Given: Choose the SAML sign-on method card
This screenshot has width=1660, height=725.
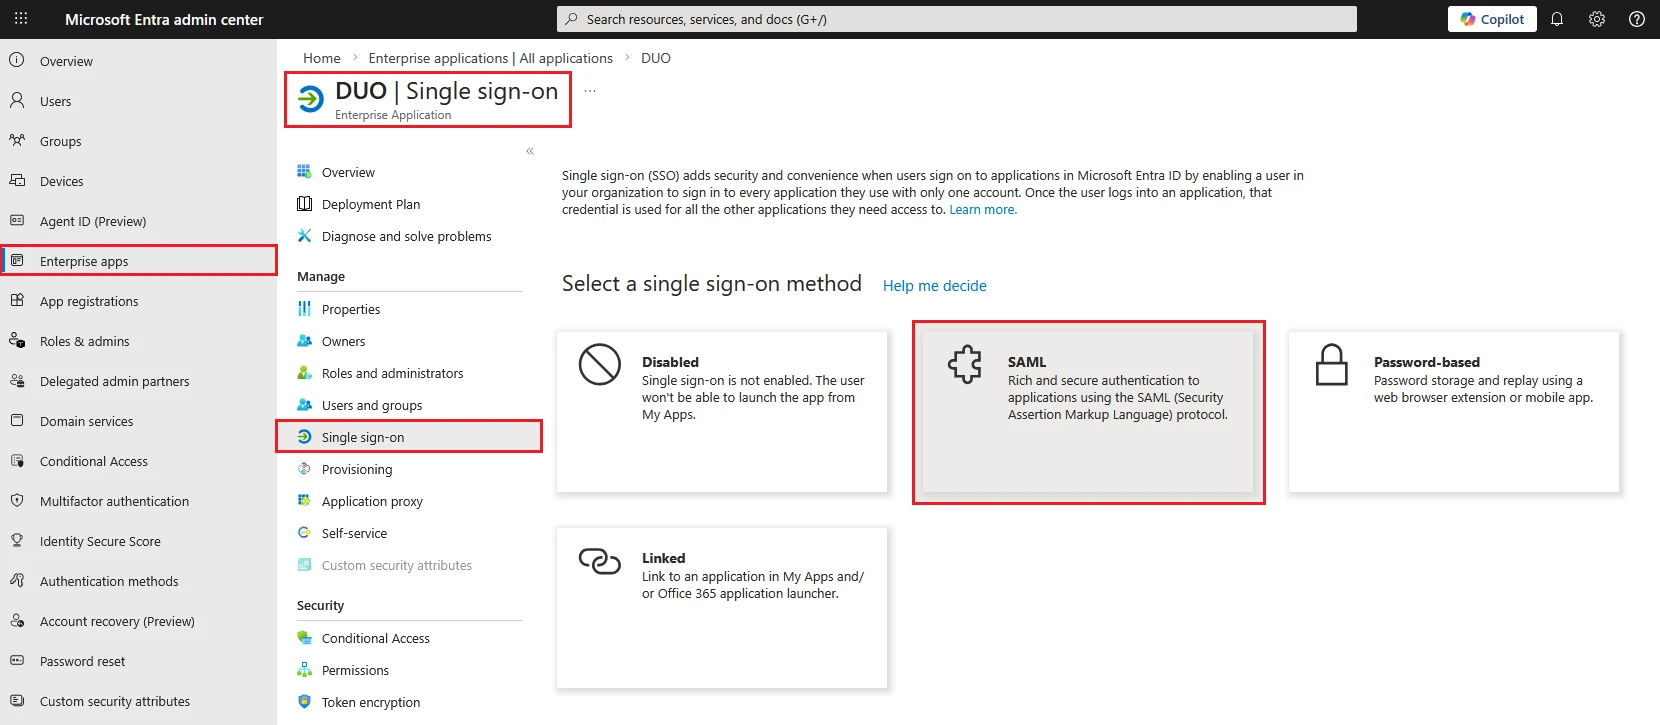Looking at the screenshot, I should (1088, 412).
